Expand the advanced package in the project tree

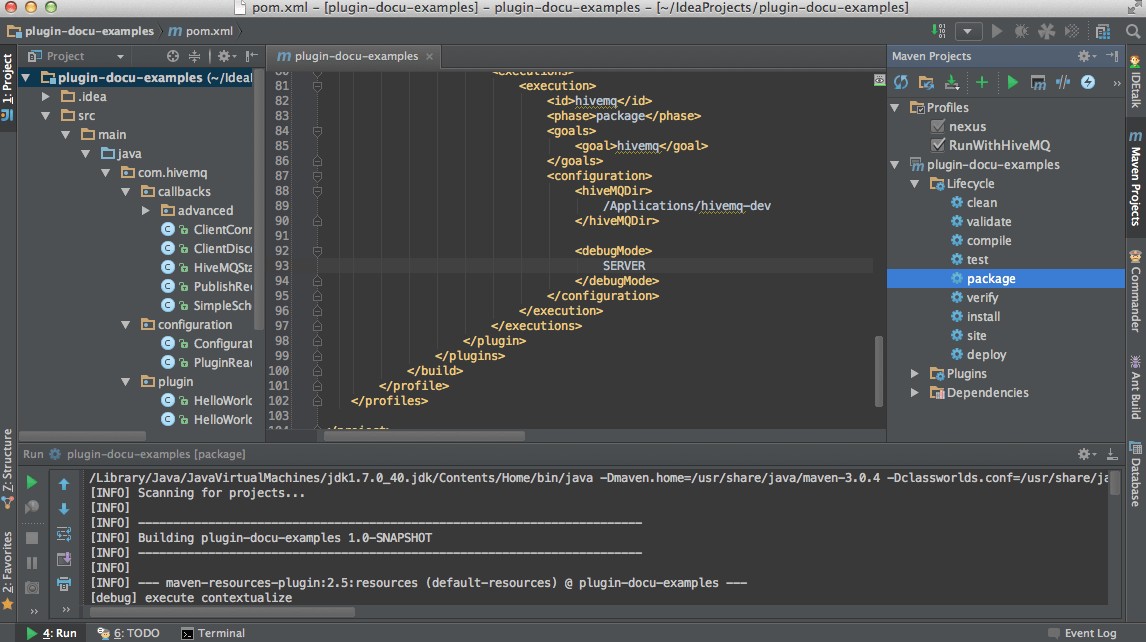[x=148, y=210]
